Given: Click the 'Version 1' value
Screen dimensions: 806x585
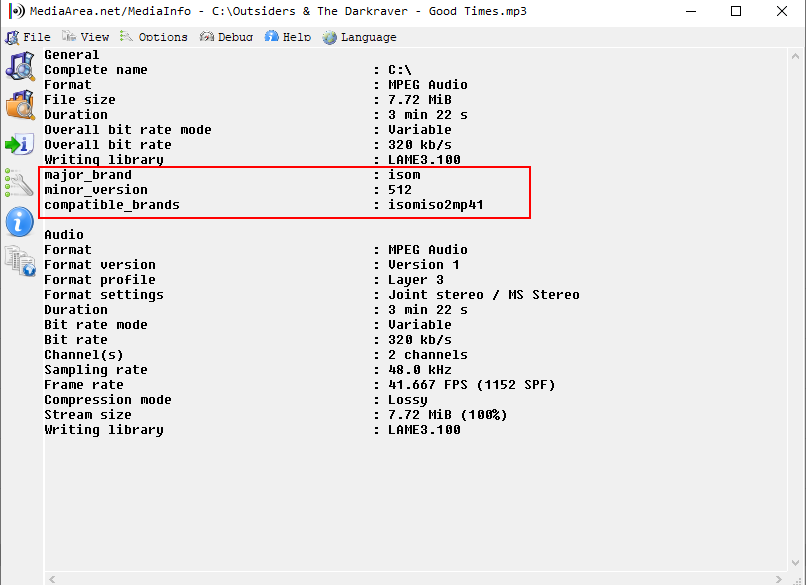Looking at the screenshot, I should [x=424, y=265].
